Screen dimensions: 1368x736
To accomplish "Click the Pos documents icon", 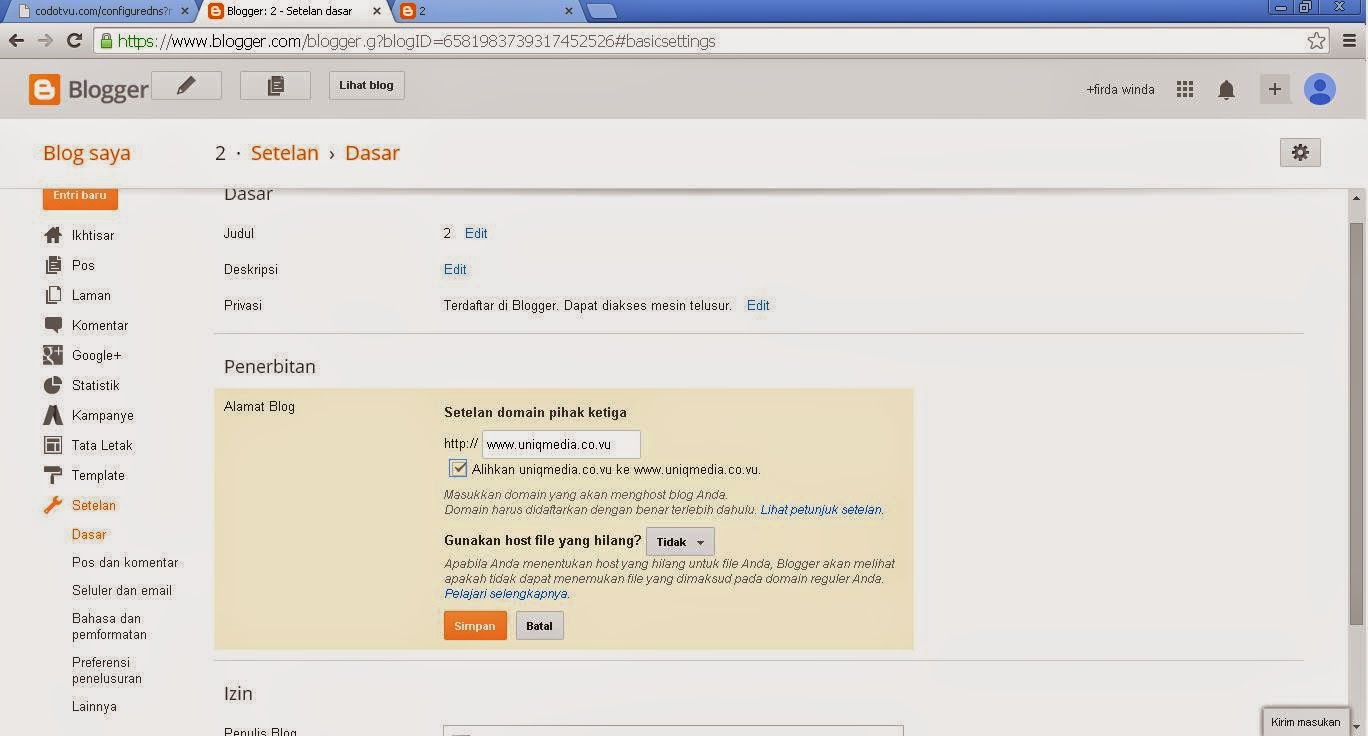I will pyautogui.click(x=53, y=265).
